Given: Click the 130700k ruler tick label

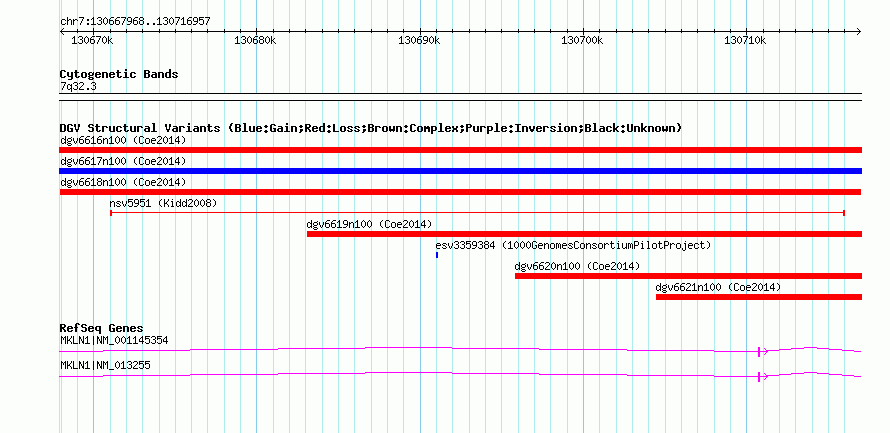Looking at the screenshot, I should pos(582,40).
